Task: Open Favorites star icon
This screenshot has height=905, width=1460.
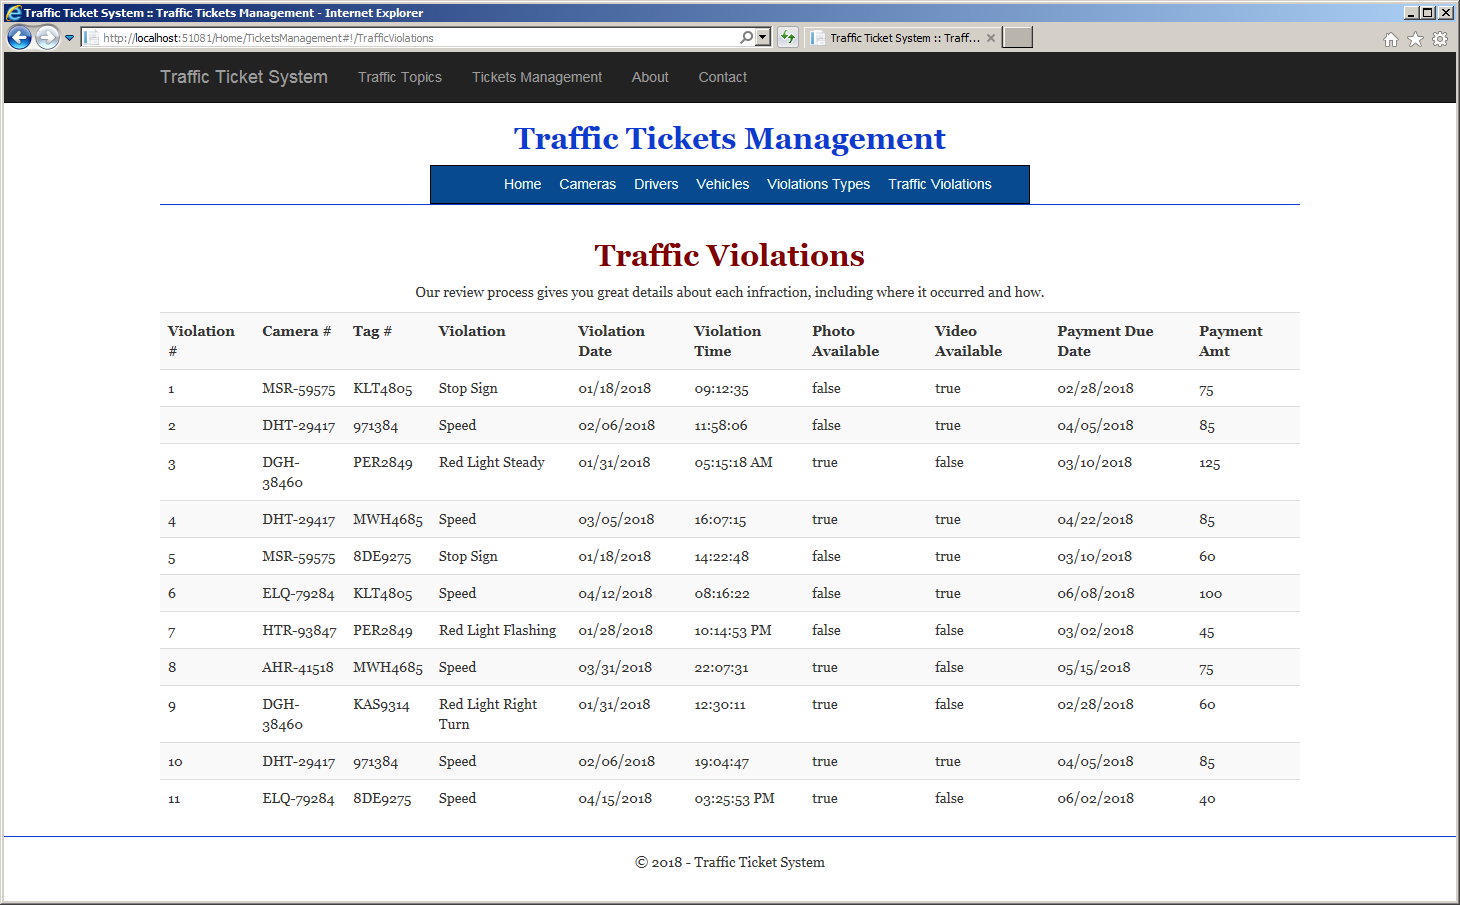Action: 1415,39
